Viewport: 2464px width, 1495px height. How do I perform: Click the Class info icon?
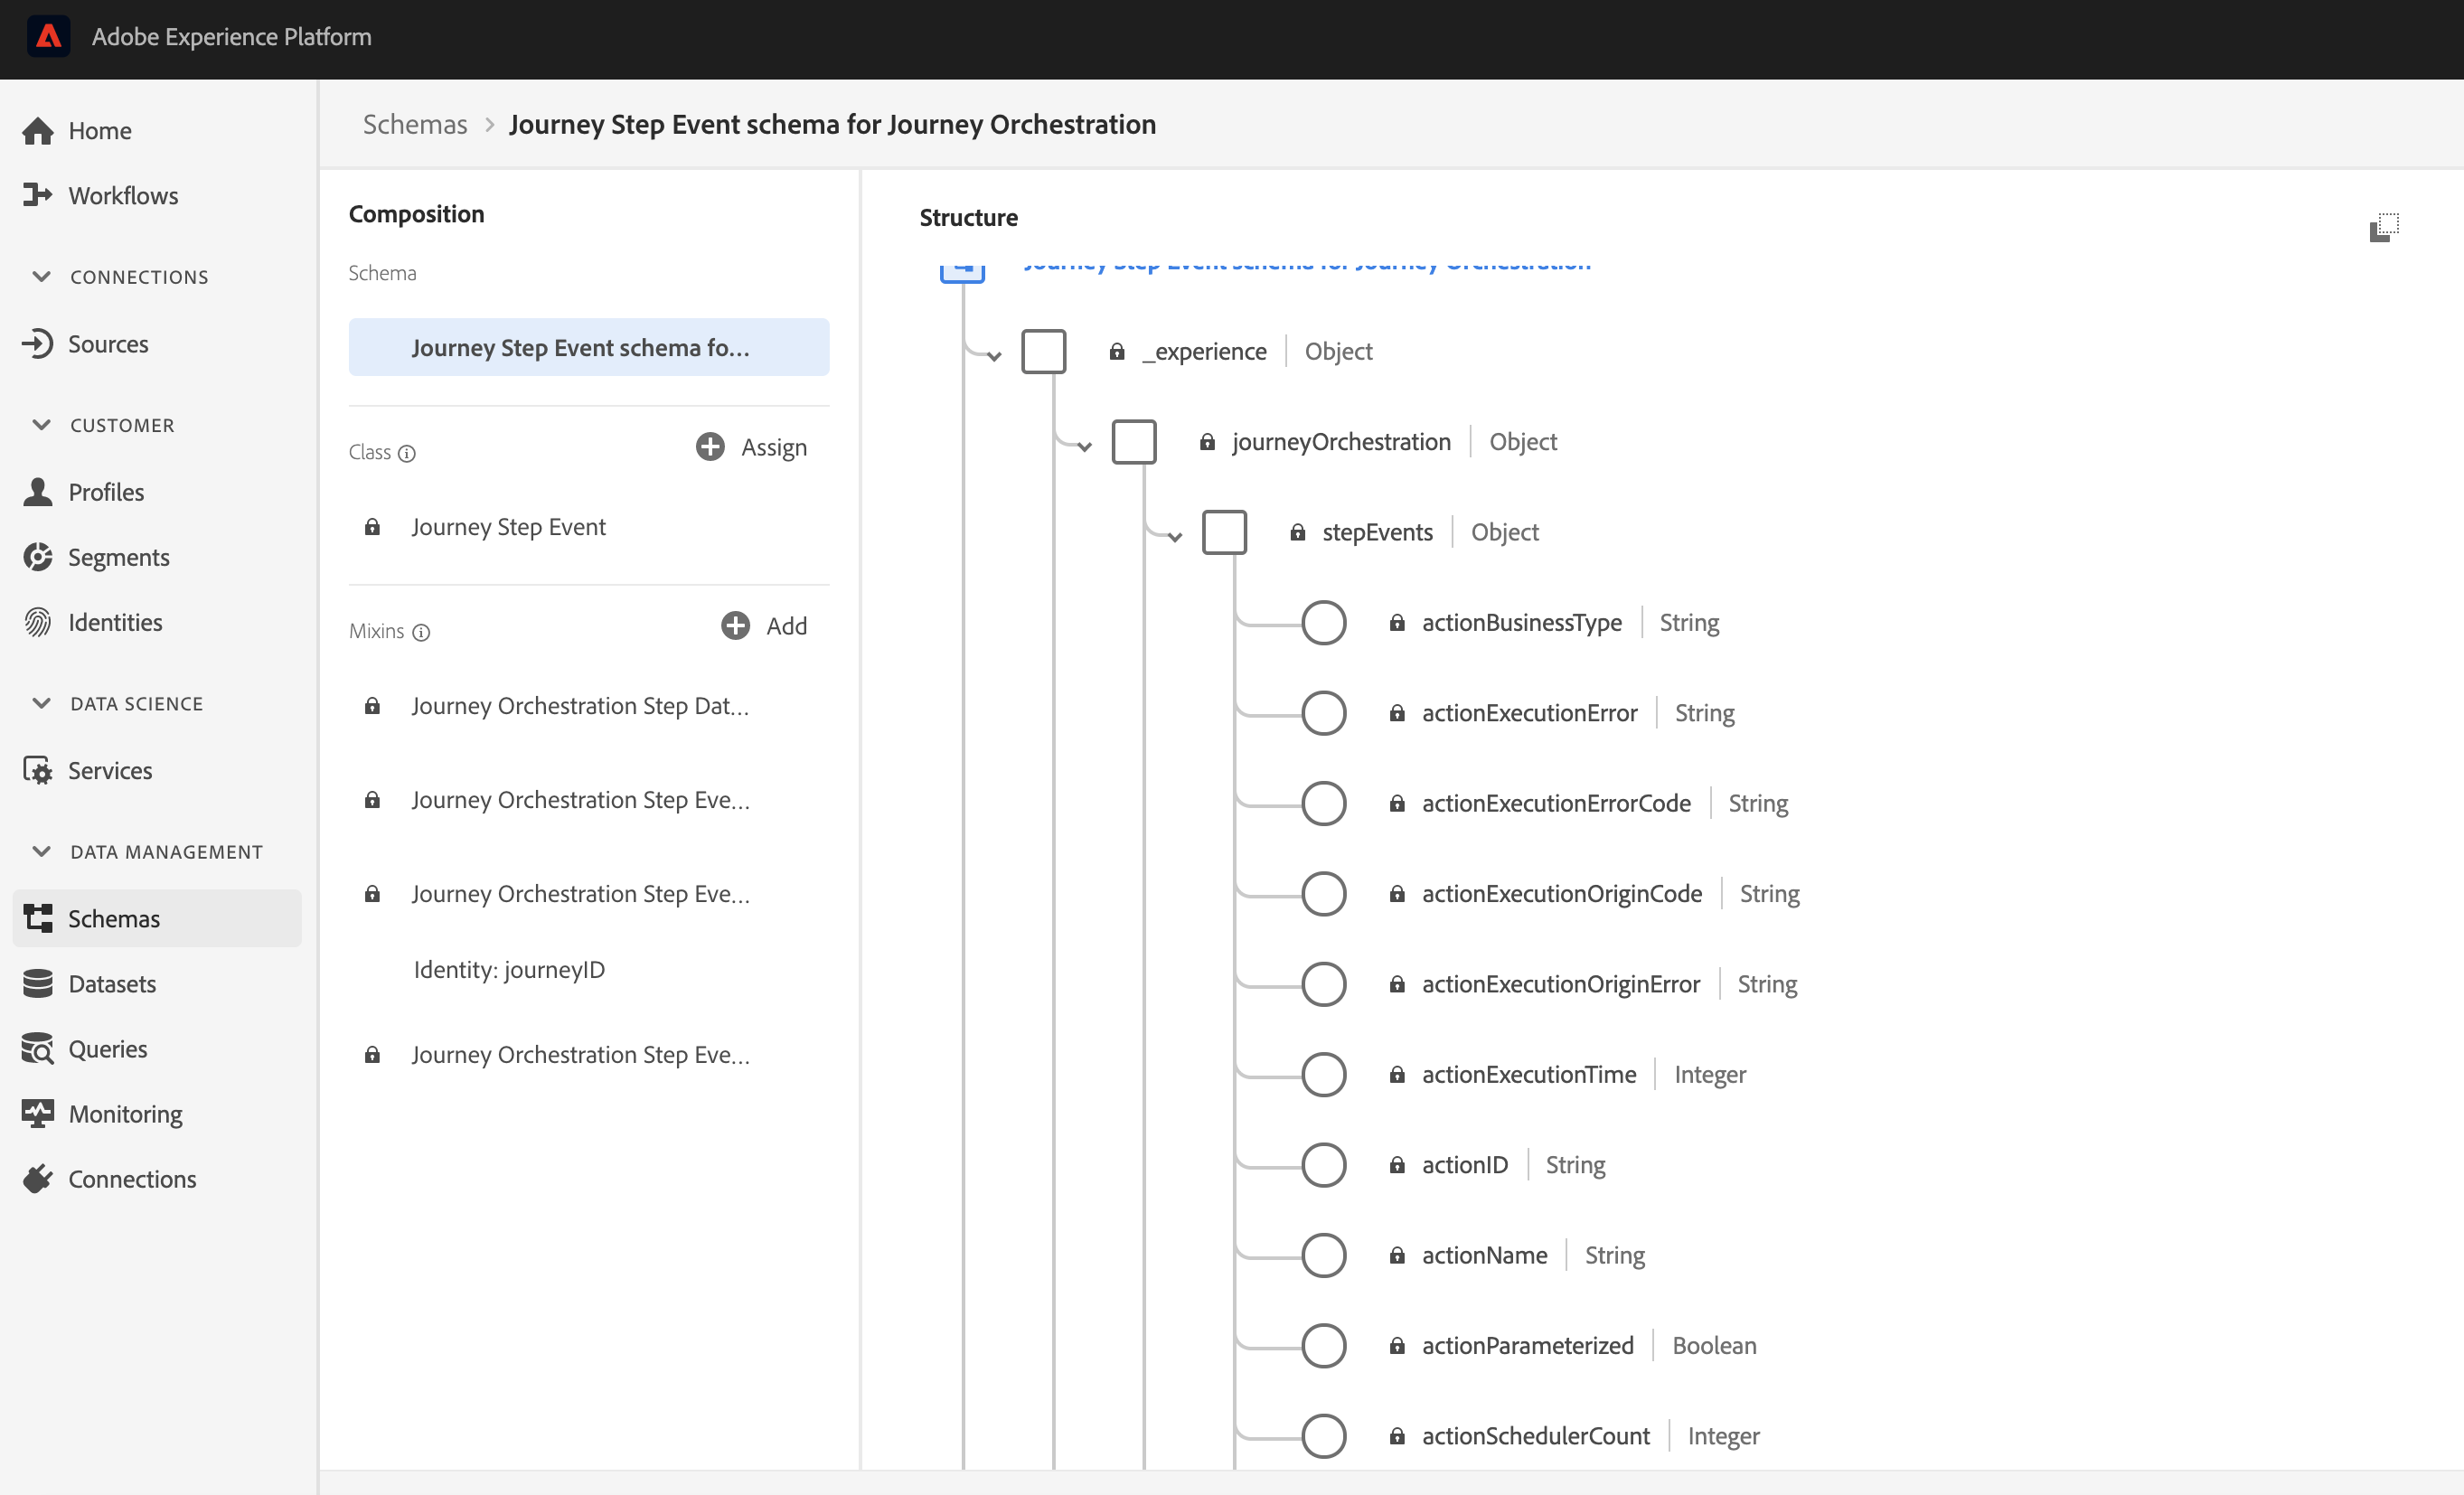pyautogui.click(x=407, y=453)
